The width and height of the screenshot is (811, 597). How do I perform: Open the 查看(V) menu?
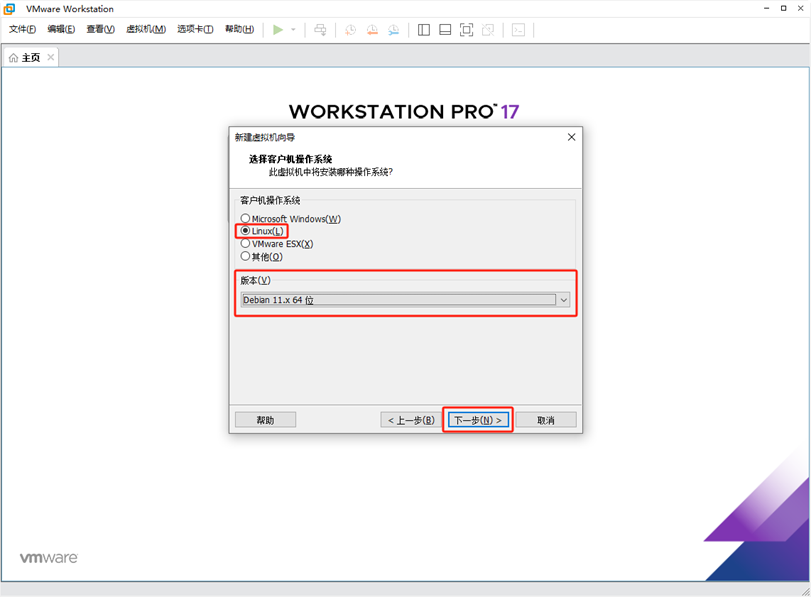point(100,29)
